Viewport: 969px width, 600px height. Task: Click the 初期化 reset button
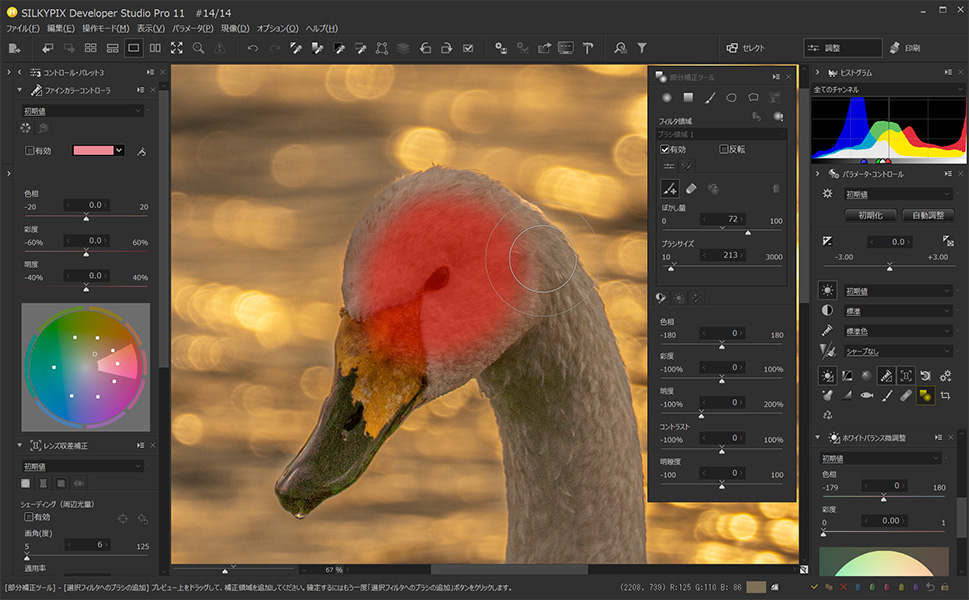(x=870, y=215)
